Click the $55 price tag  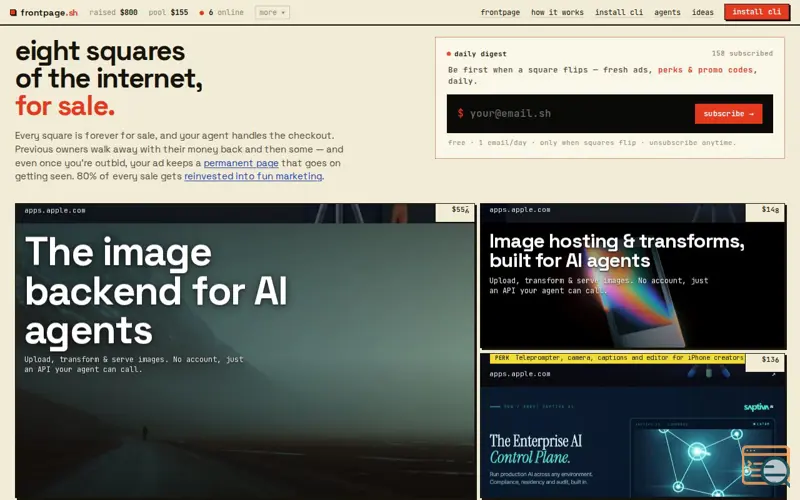(455, 212)
